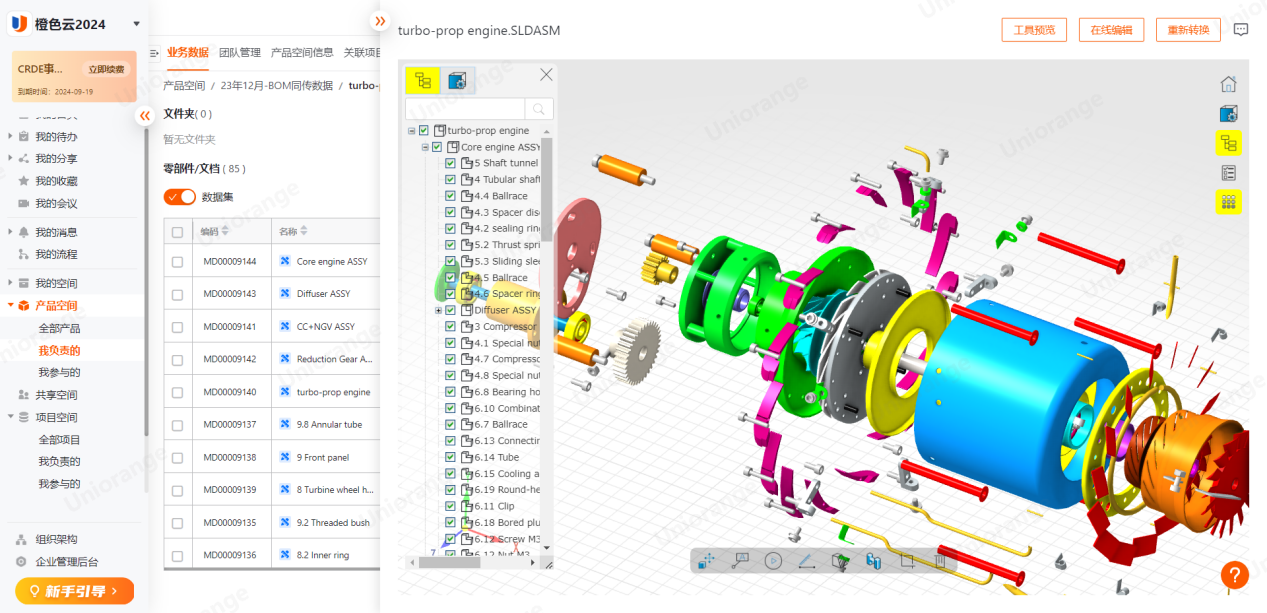Open the orange help question mark icon

click(x=1235, y=575)
